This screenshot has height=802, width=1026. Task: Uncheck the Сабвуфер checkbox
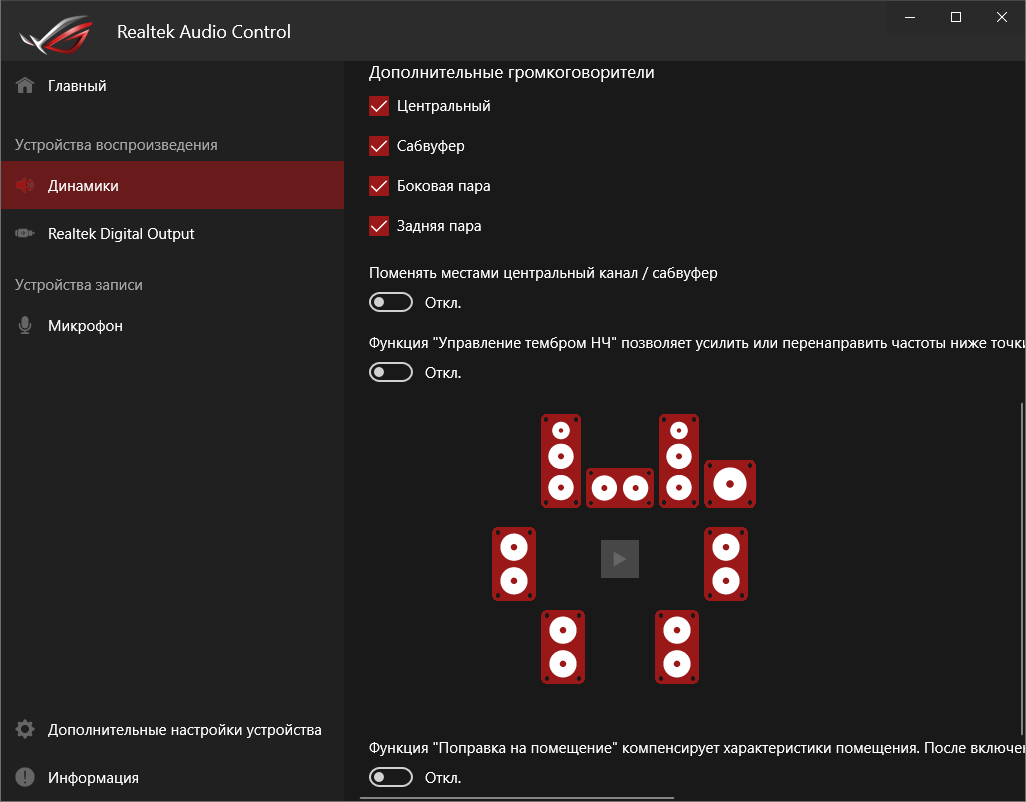click(379, 146)
